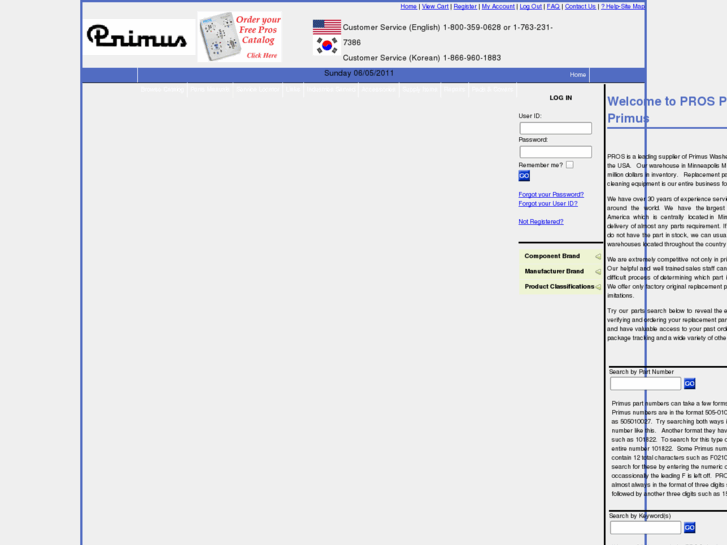Focus the Password input field

tap(555, 152)
